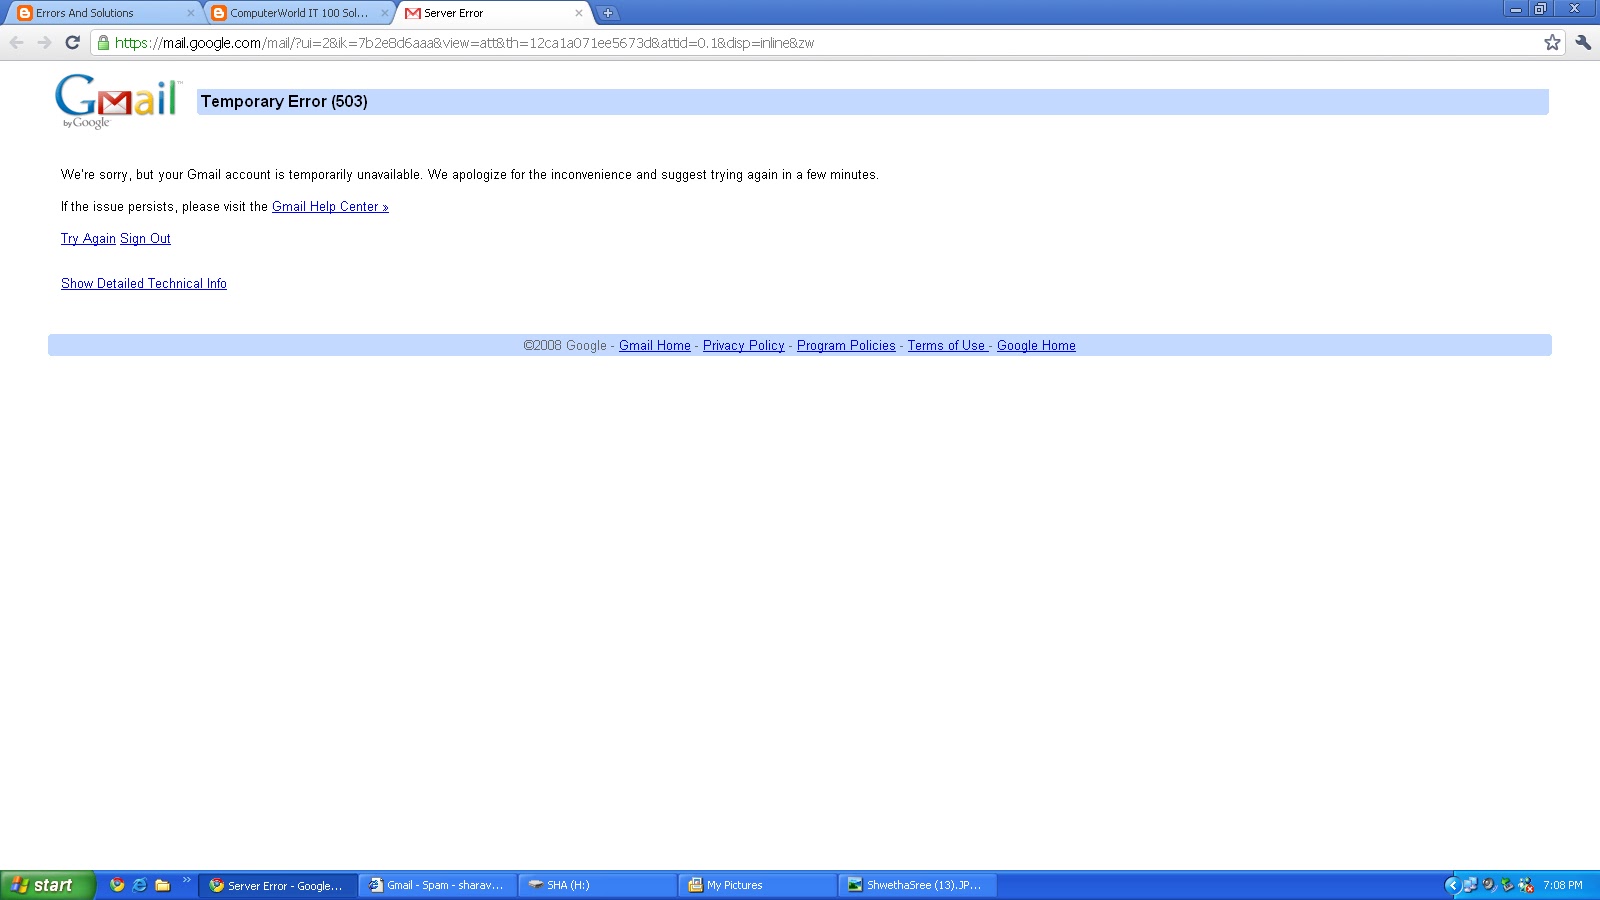Click the Gmail logo

118,101
